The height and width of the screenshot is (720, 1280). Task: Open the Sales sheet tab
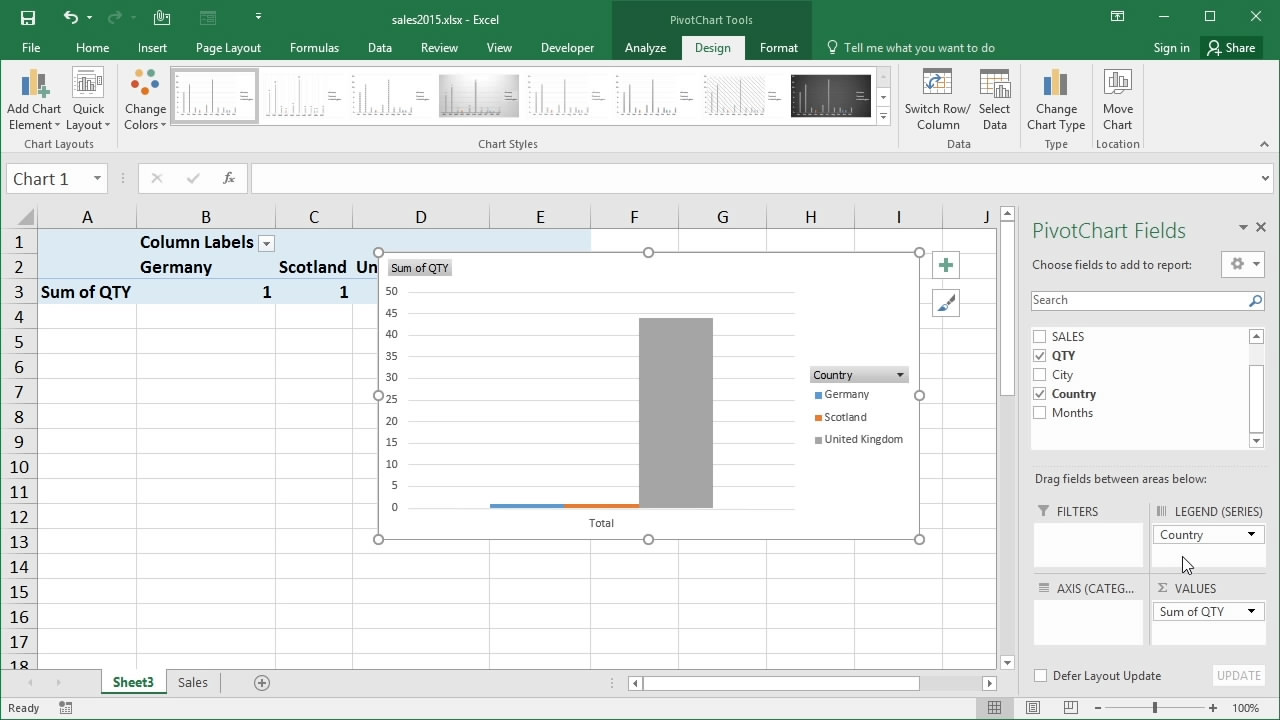(193, 682)
